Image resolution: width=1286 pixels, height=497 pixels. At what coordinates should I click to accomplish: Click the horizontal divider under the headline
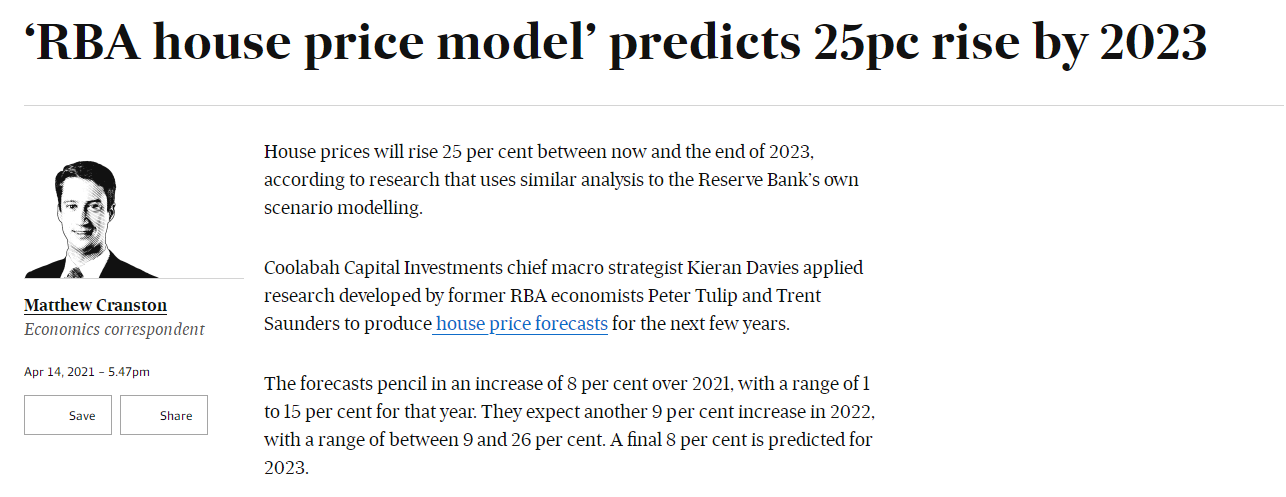pyautogui.click(x=655, y=105)
